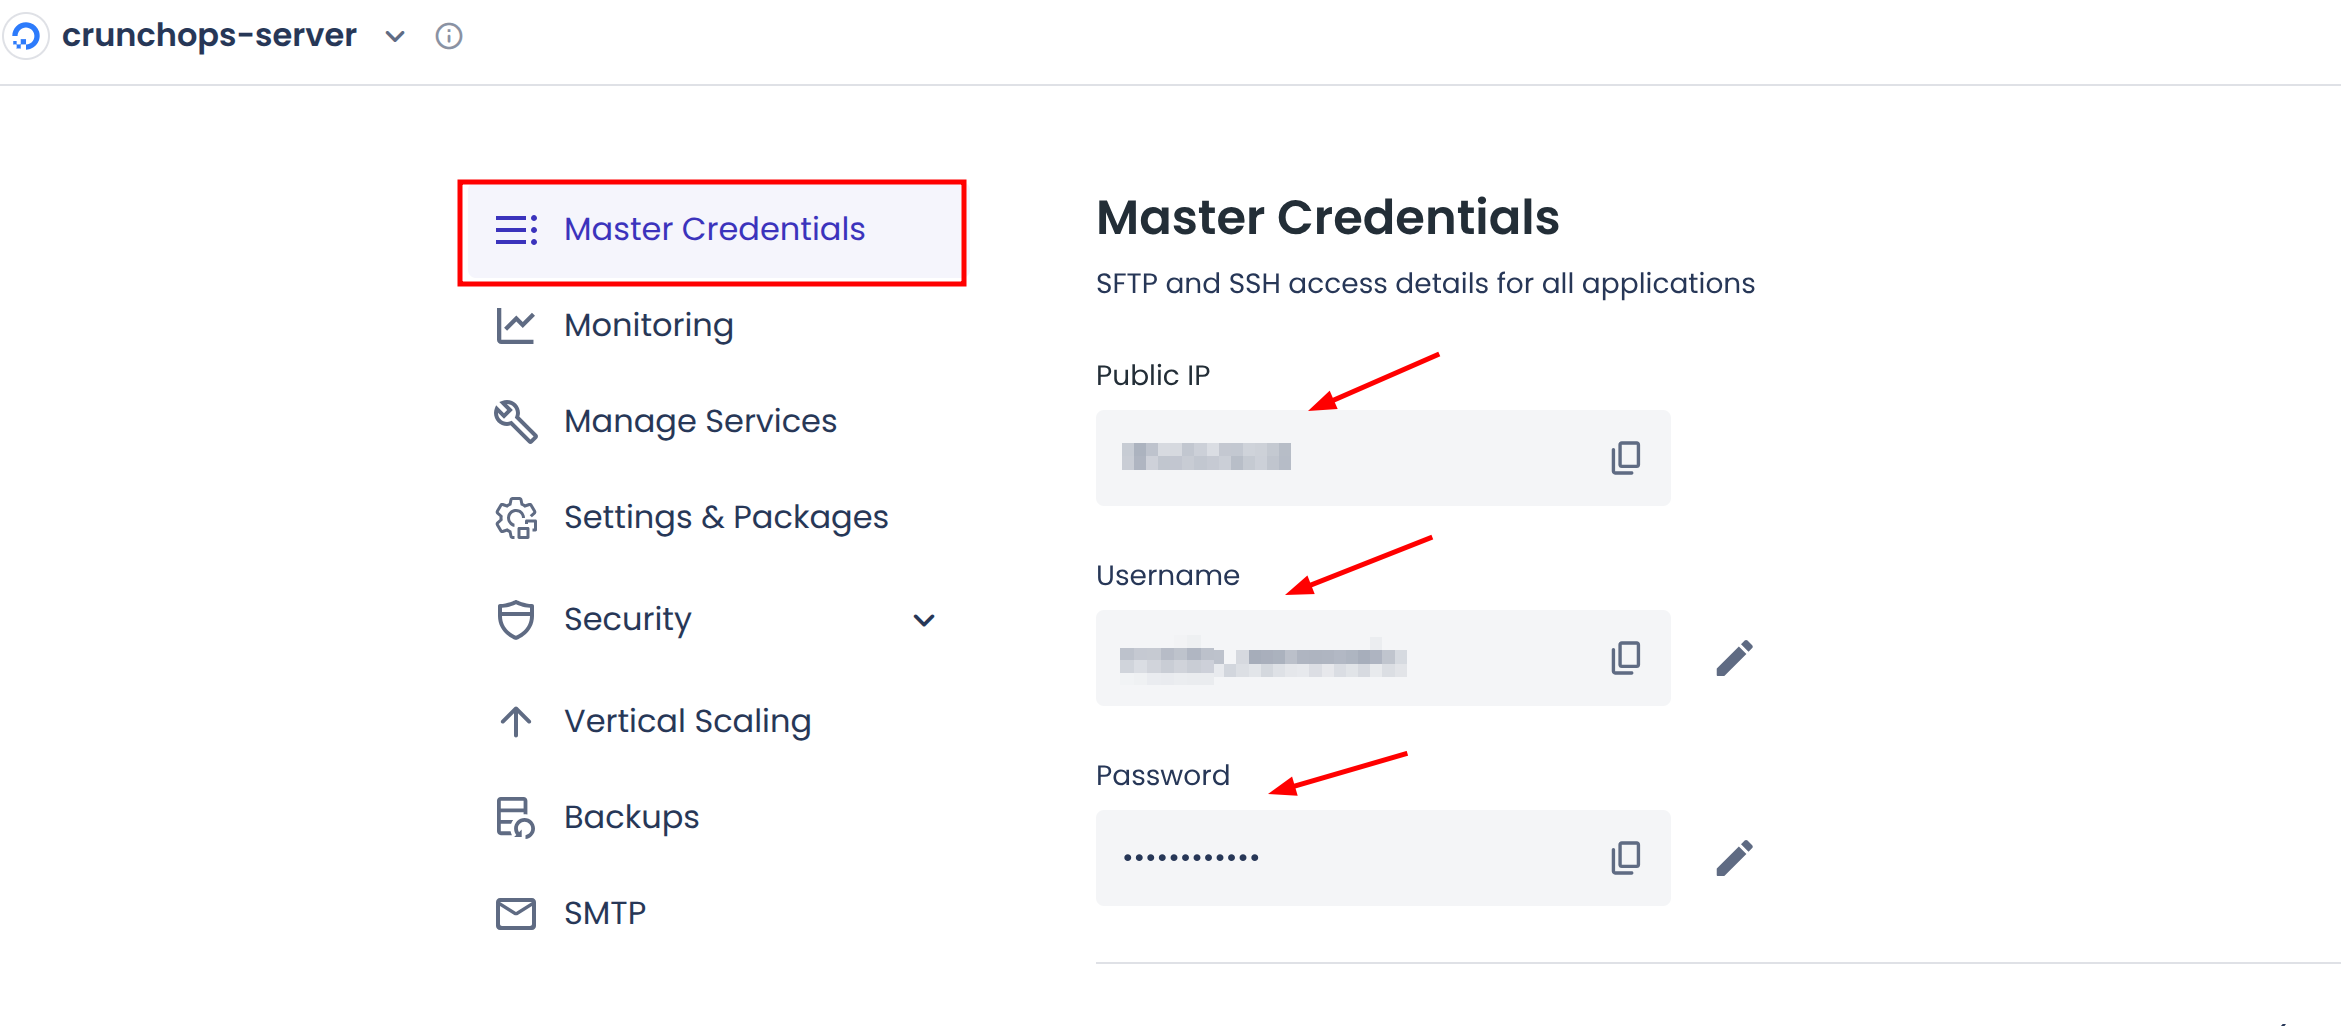Copy the Public IP address
The image size is (2341, 1026).
pos(1625,457)
